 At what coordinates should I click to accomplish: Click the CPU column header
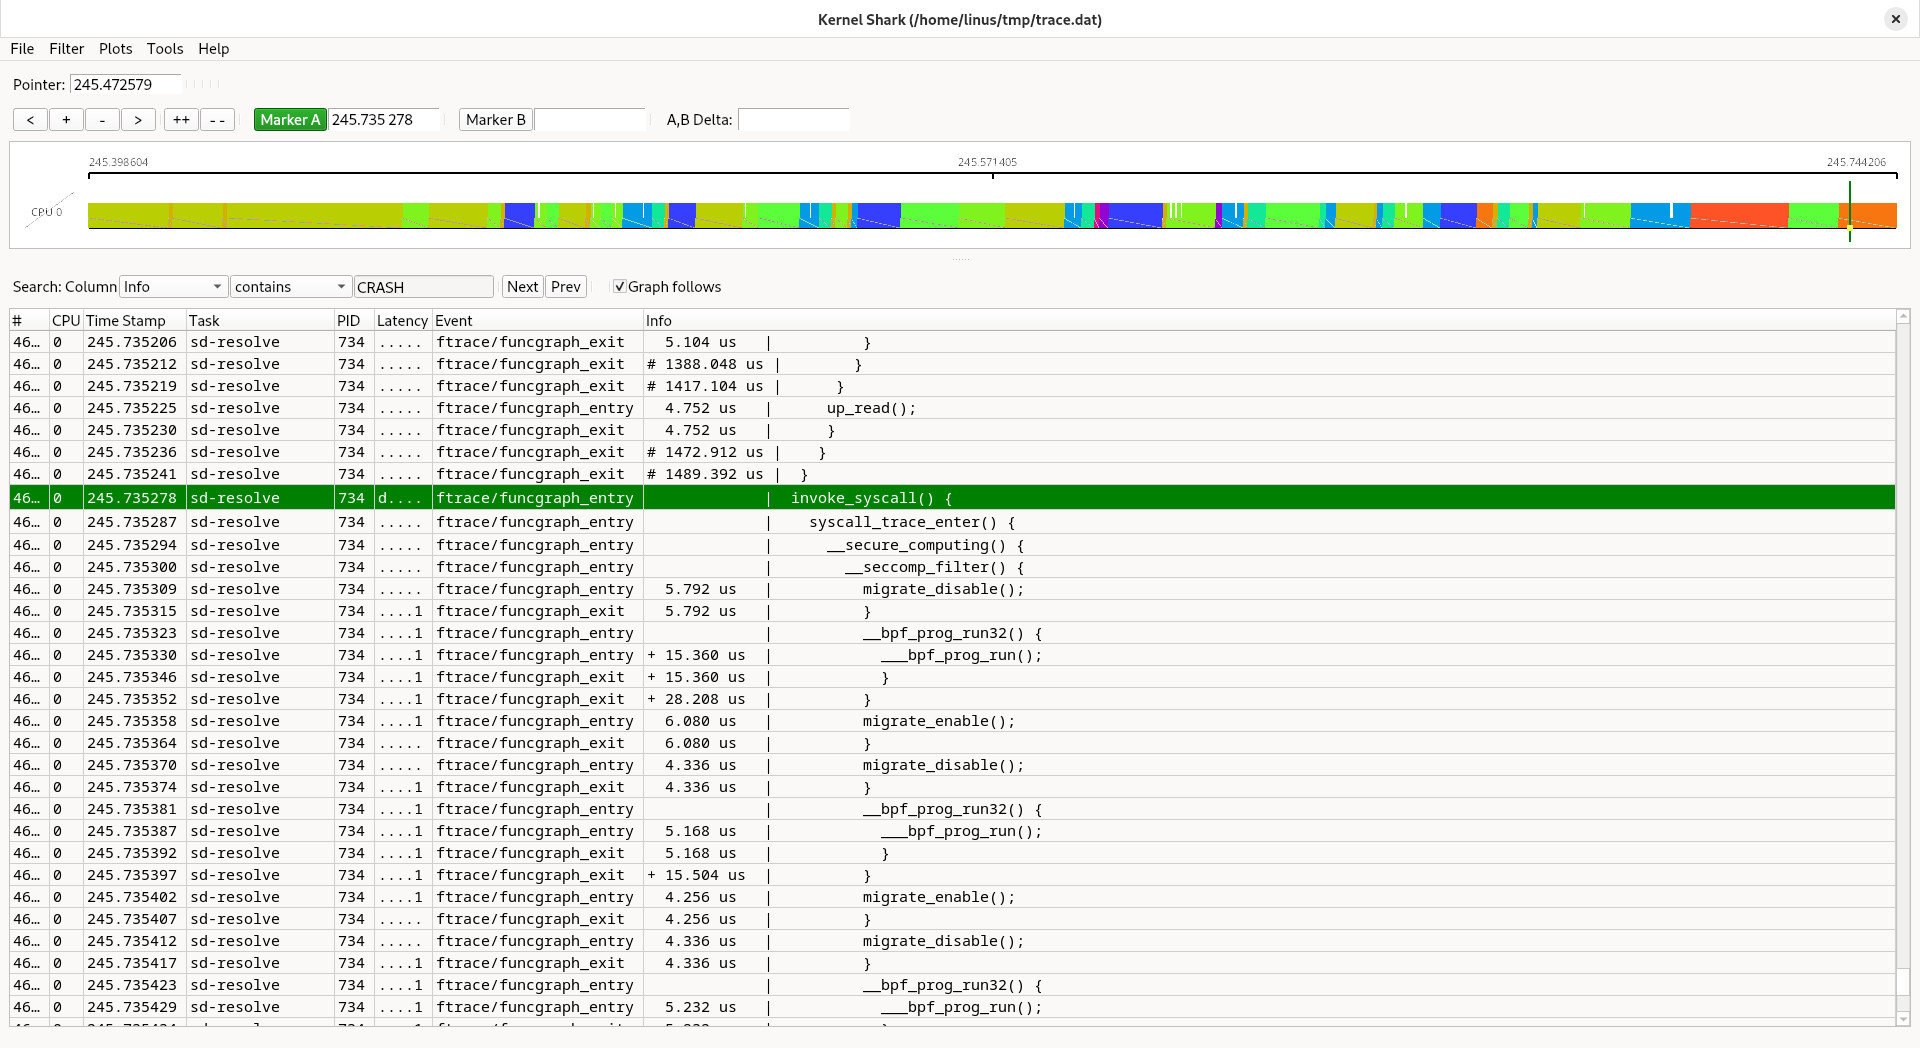(66, 321)
